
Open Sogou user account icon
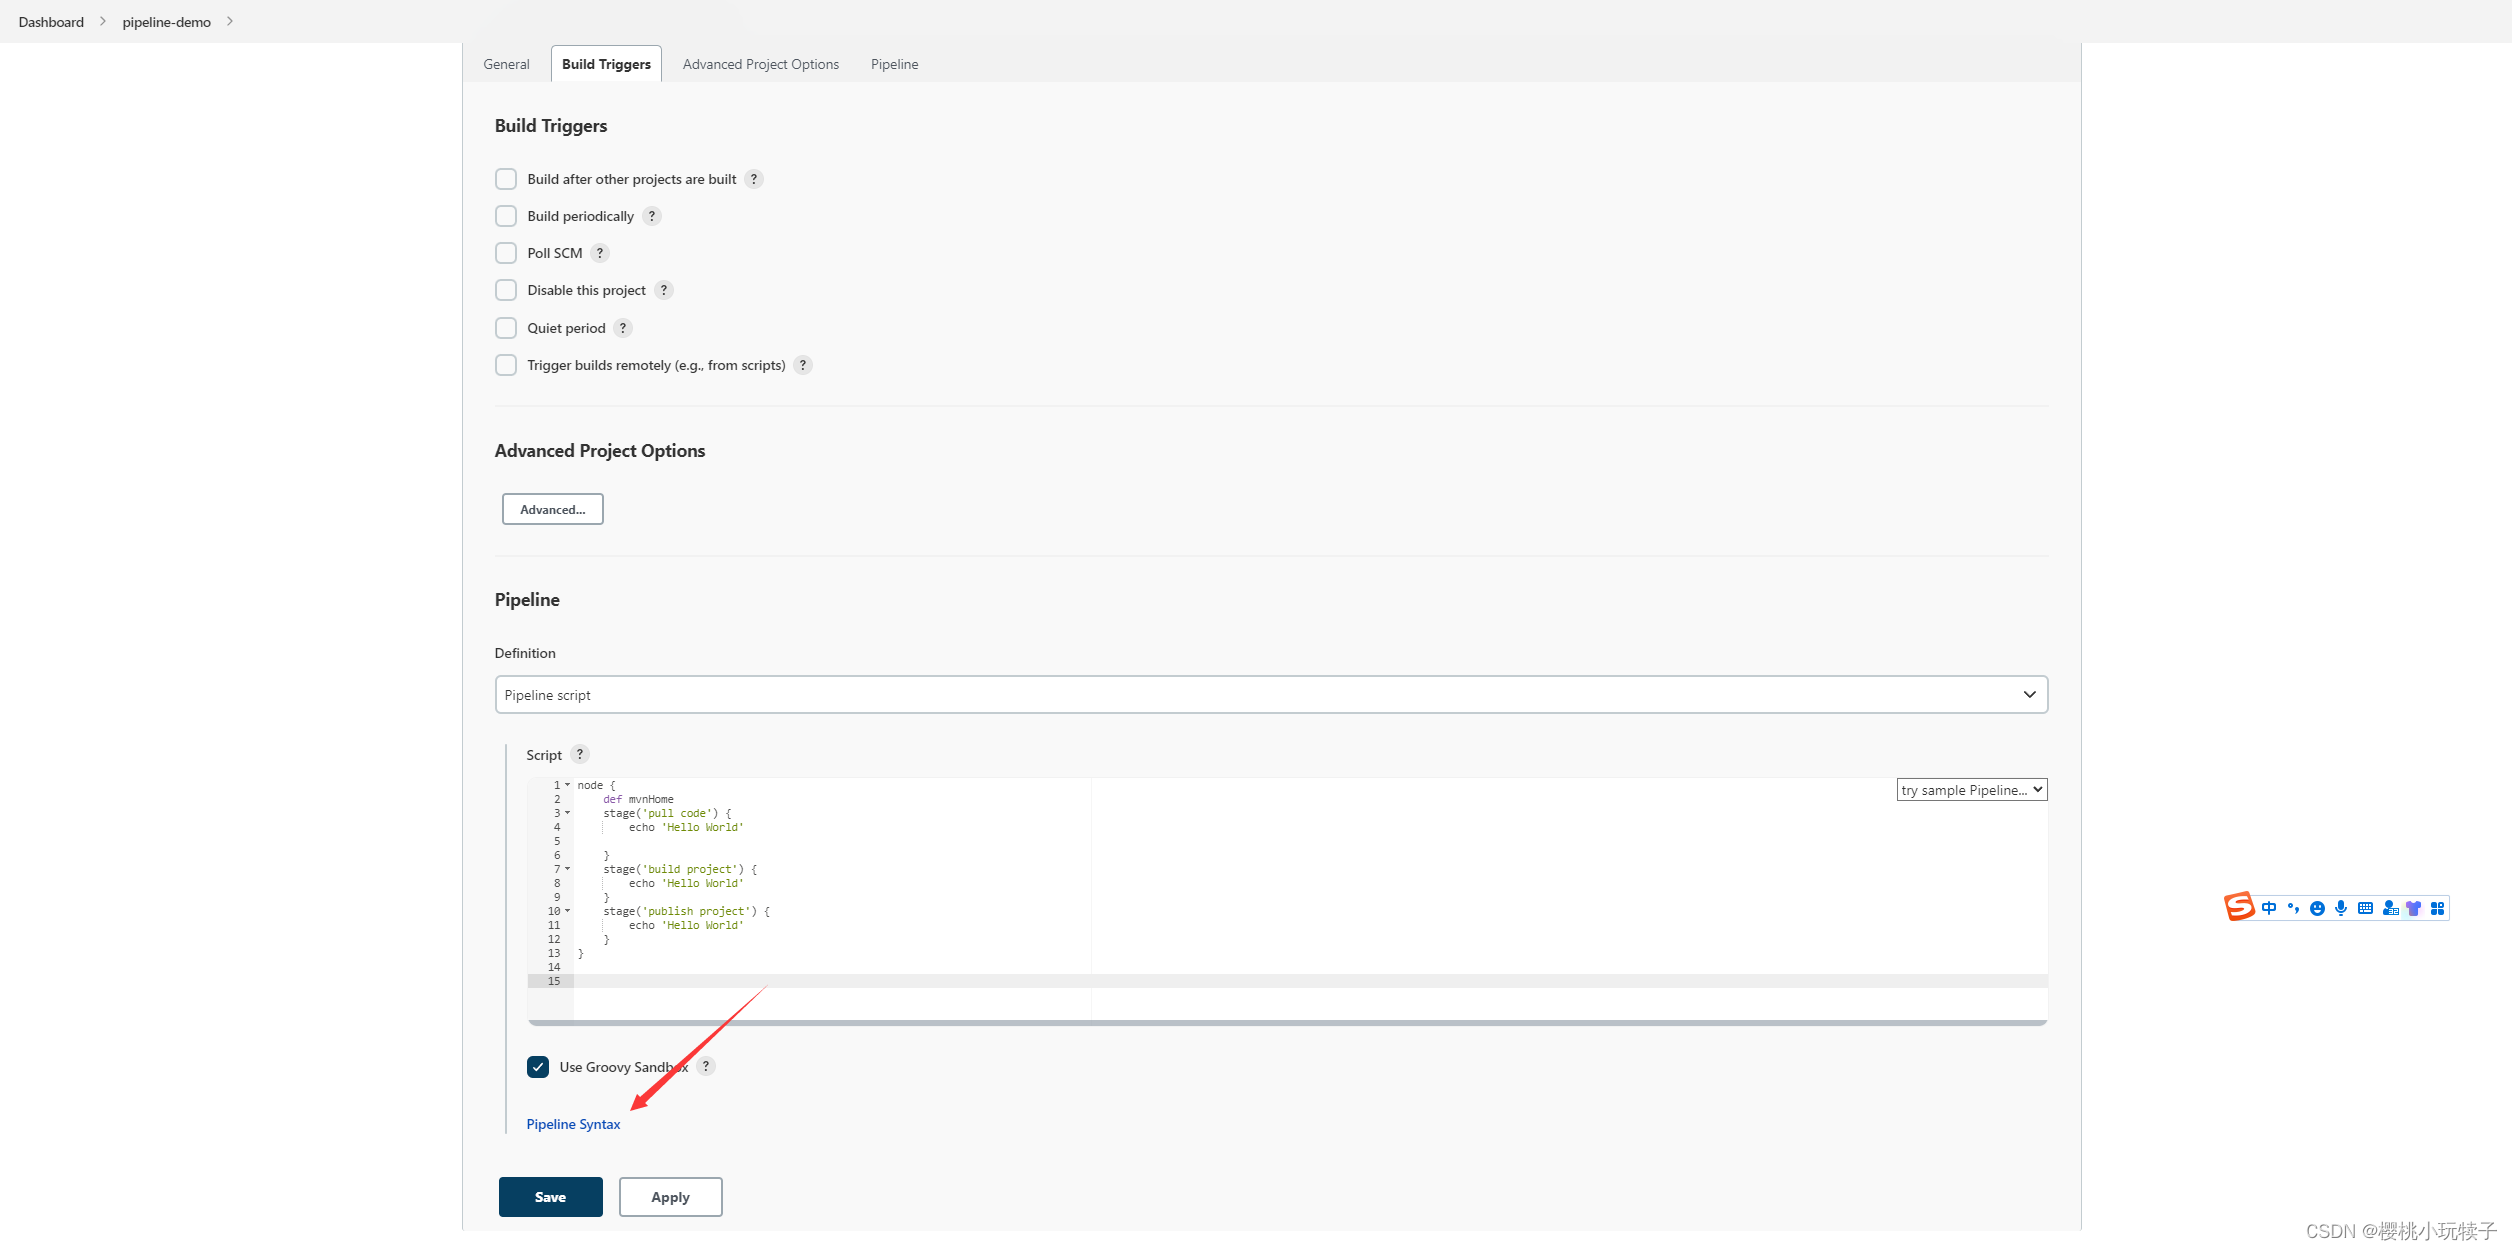[2390, 908]
